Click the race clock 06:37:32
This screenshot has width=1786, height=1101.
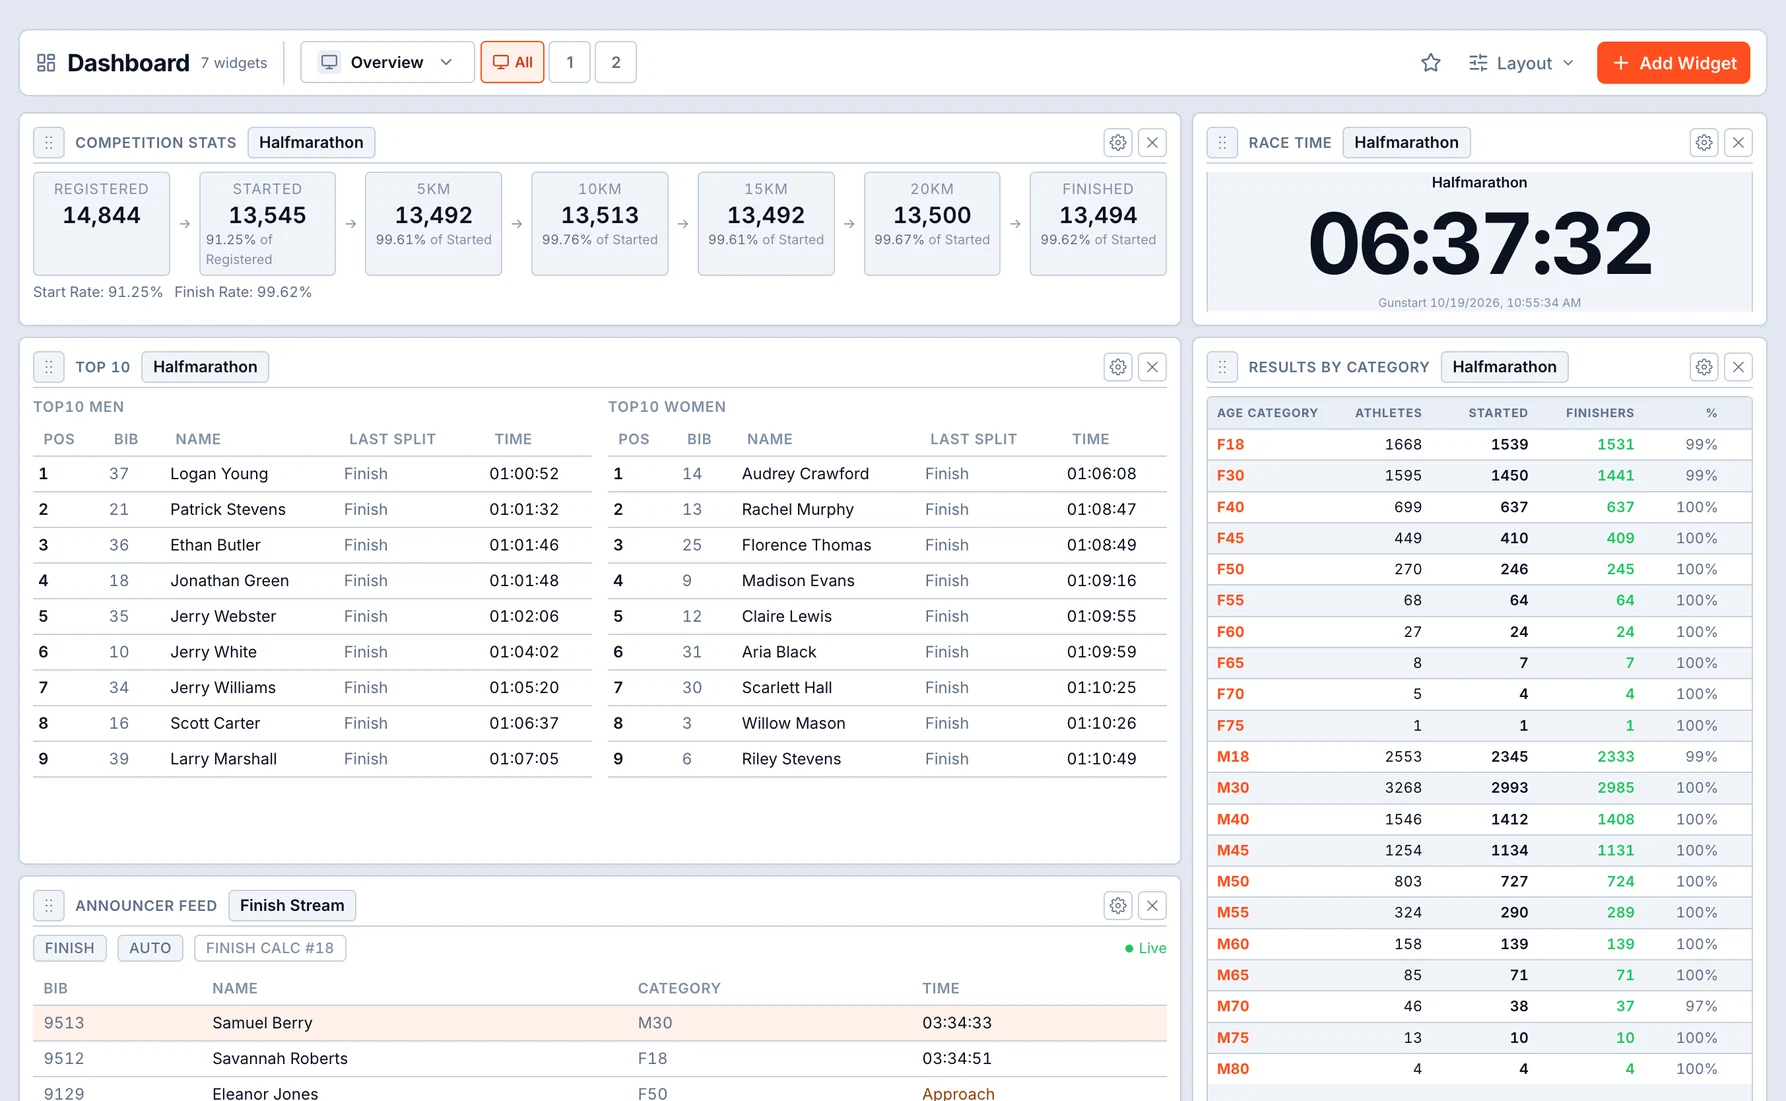(1479, 244)
